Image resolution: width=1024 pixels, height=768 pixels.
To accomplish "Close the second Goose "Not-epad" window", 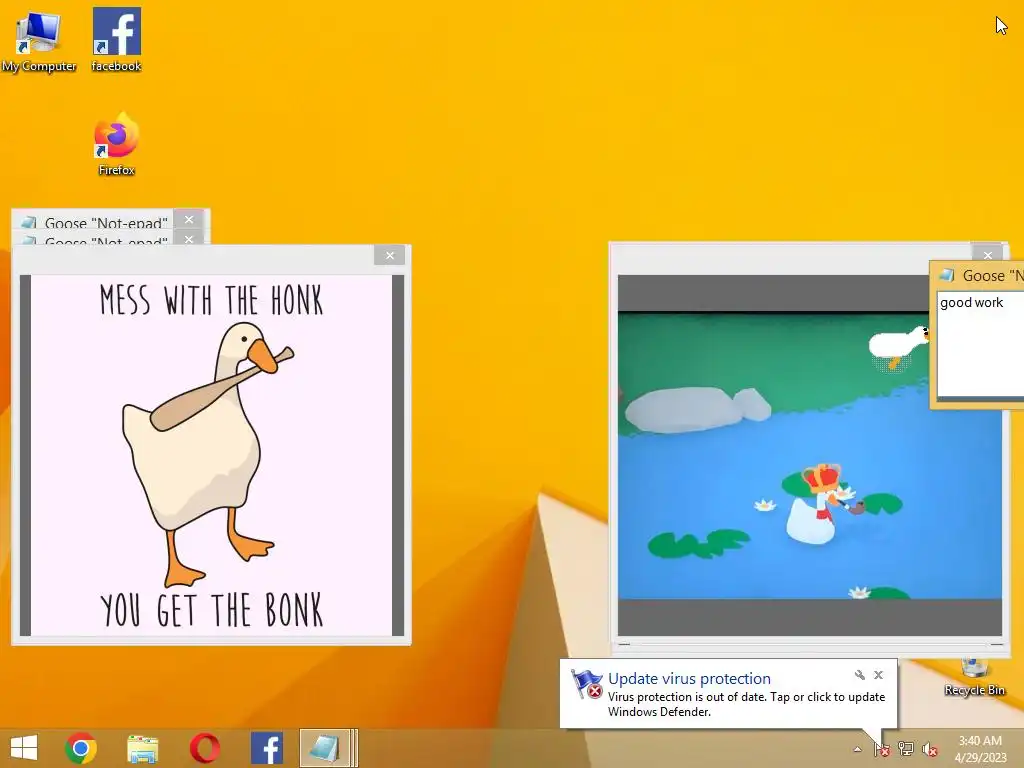I will 189,239.
